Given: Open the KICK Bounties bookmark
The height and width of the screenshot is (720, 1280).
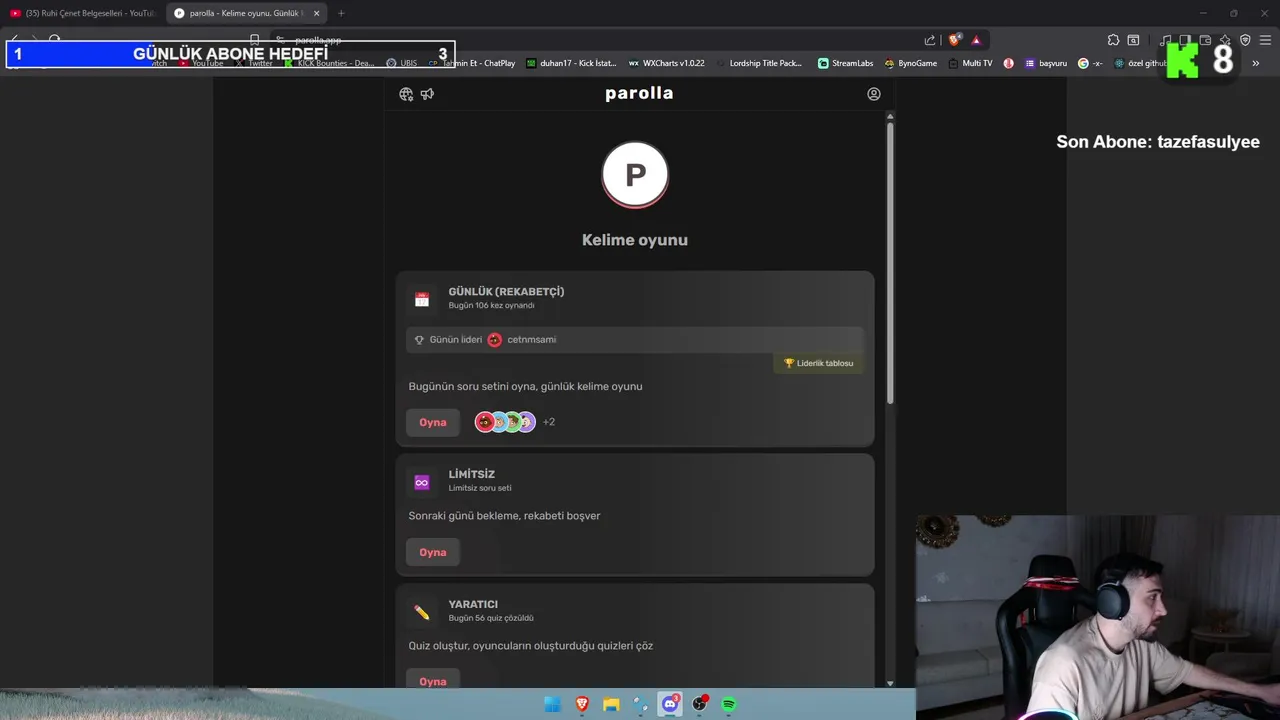Looking at the screenshot, I should (x=329, y=63).
